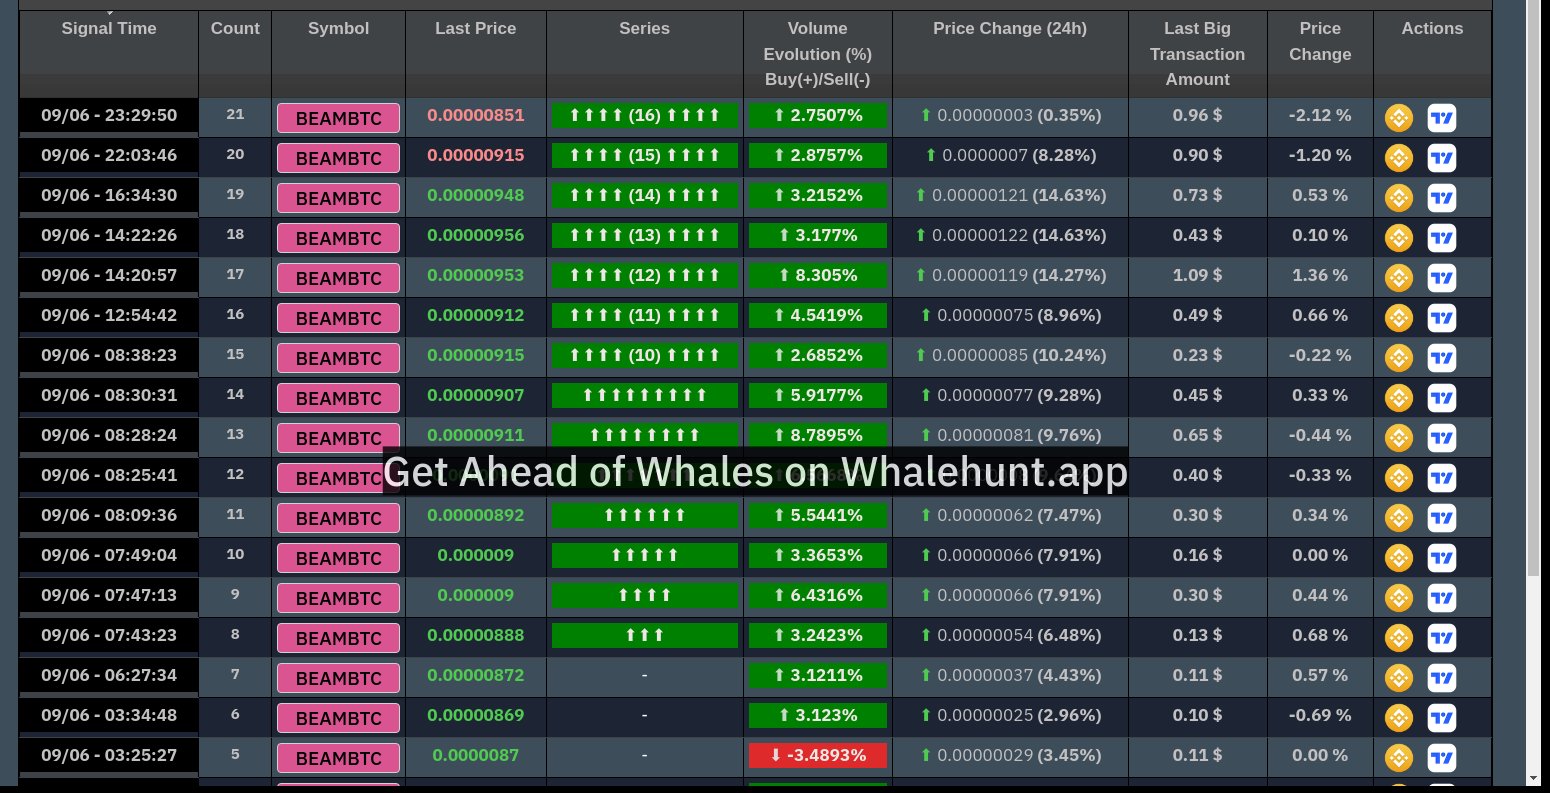Screen dimensions: 1550x793
Task: Open TradingView icon for 14:20:57 signal row
Action: click(x=1441, y=278)
